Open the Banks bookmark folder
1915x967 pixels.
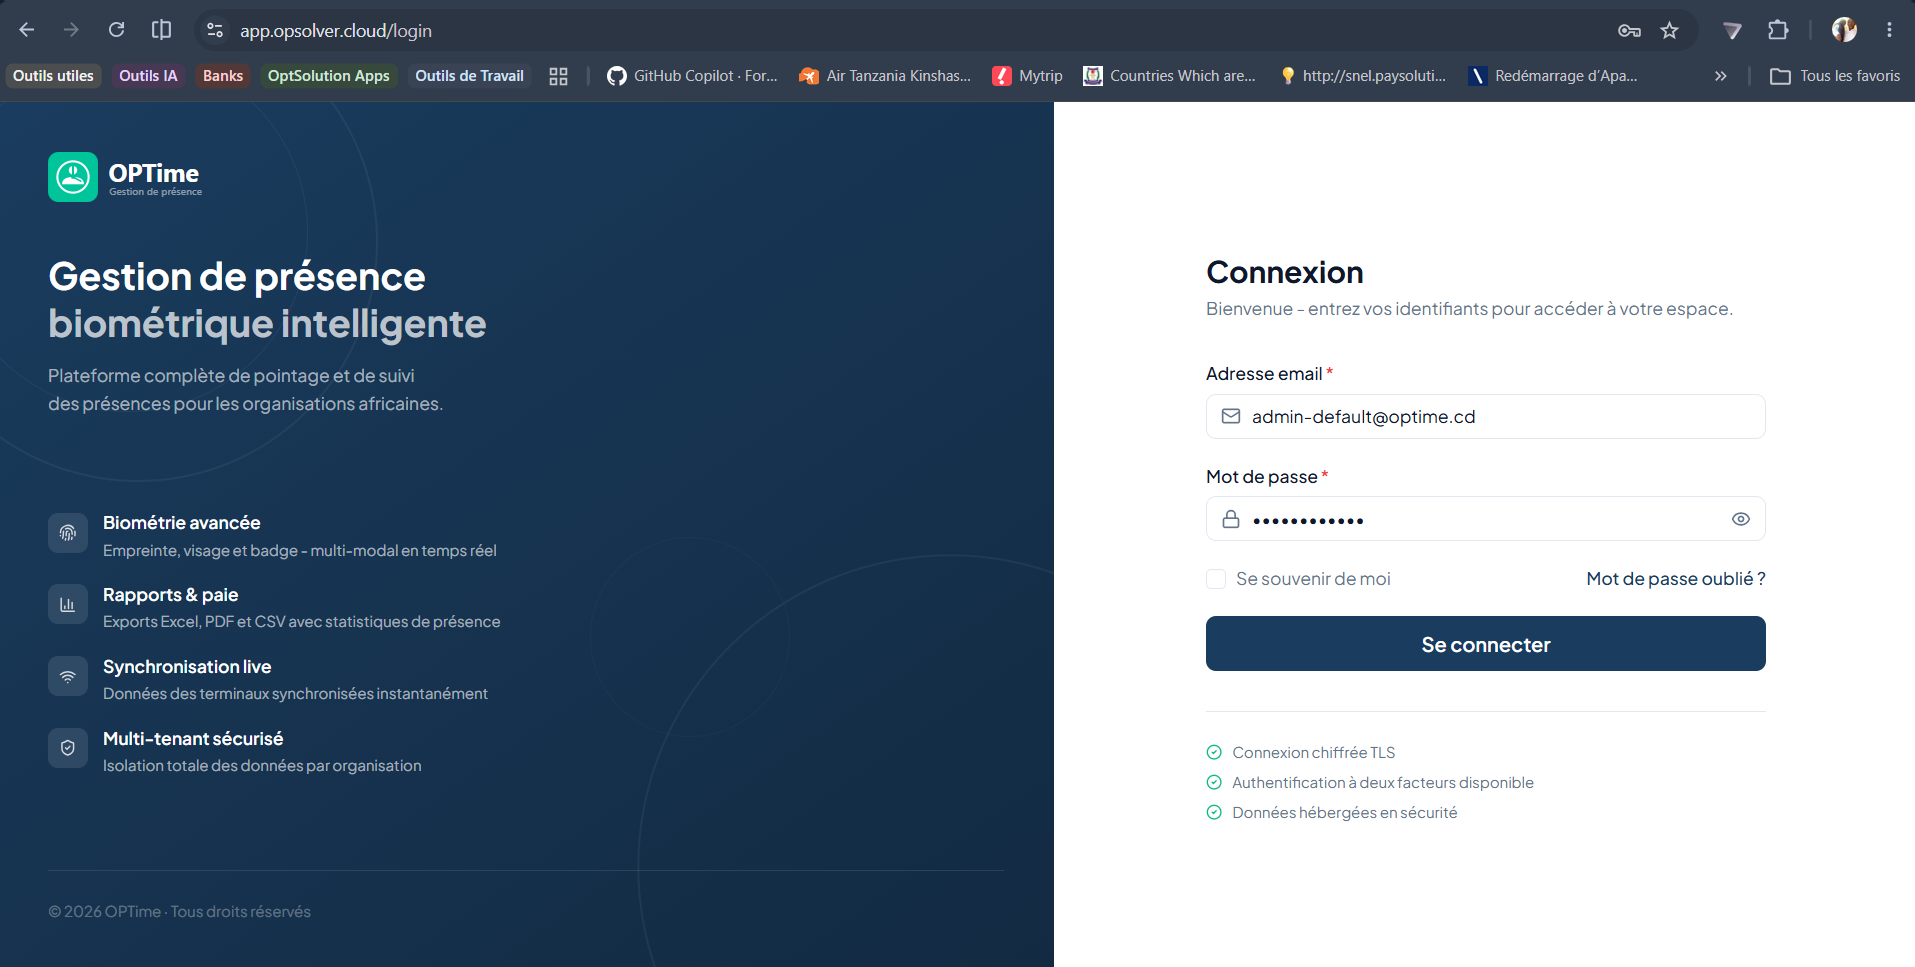[x=223, y=76]
